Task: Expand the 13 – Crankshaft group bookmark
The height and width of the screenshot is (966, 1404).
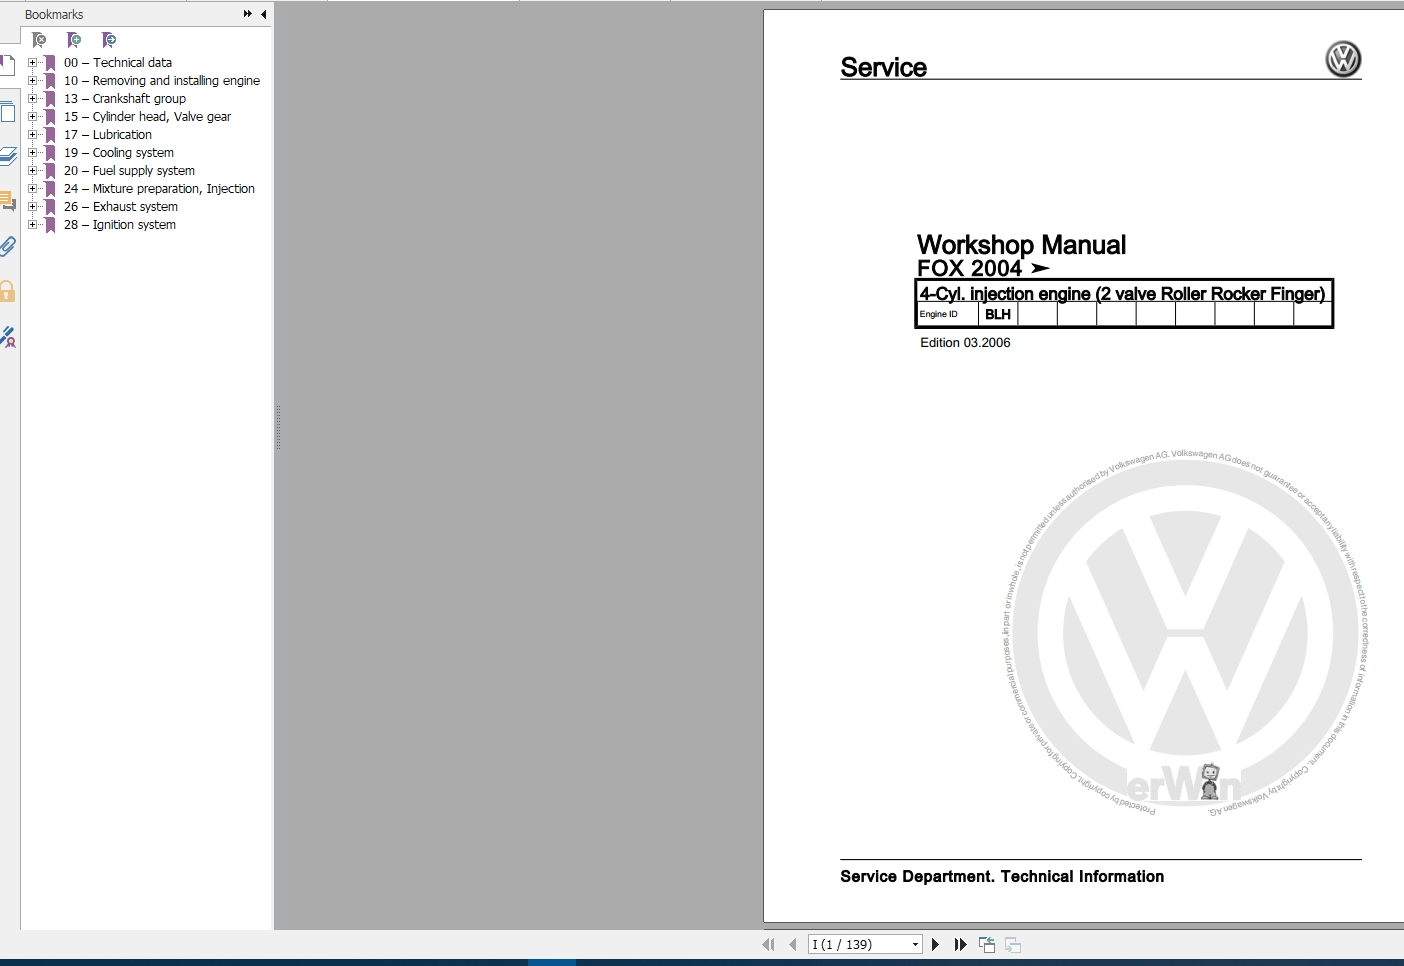Action: pos(32,98)
